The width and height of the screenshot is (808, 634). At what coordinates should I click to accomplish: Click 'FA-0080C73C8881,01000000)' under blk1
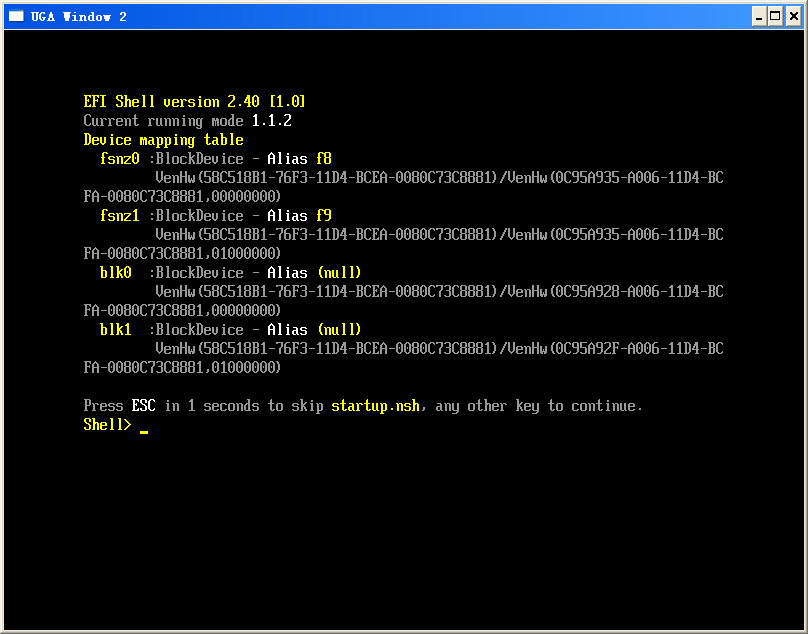tap(182, 368)
